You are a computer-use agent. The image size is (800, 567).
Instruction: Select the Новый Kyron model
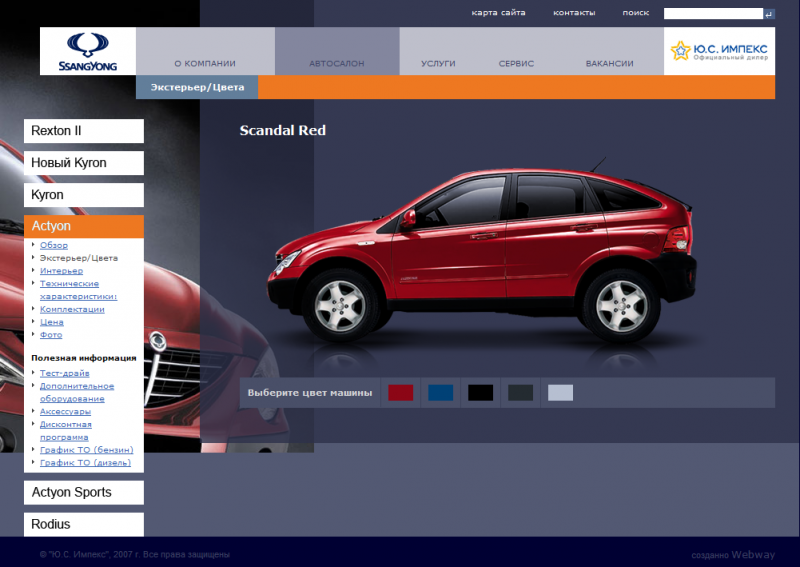(x=84, y=163)
